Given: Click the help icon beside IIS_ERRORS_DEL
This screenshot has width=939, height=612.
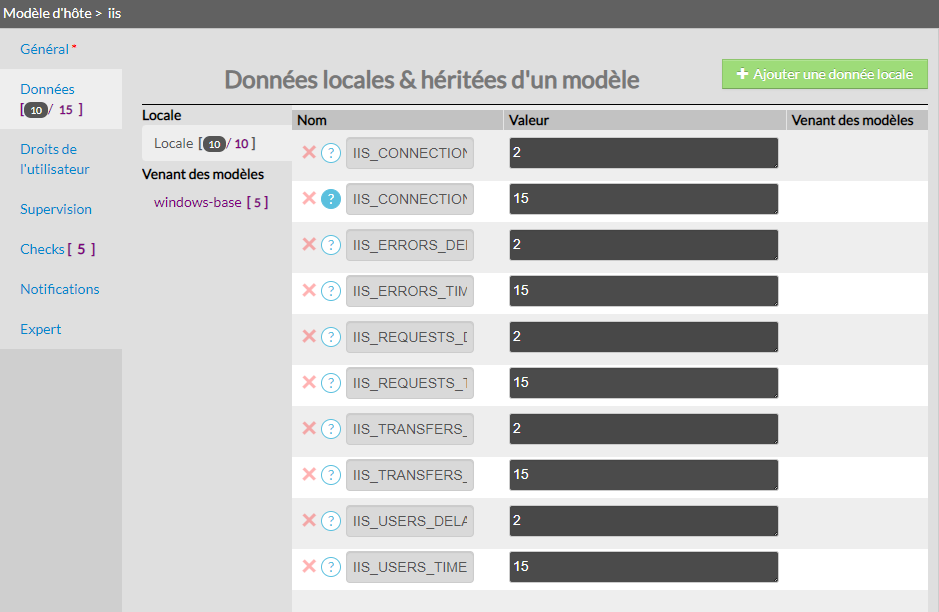Looking at the screenshot, I should (331, 245).
